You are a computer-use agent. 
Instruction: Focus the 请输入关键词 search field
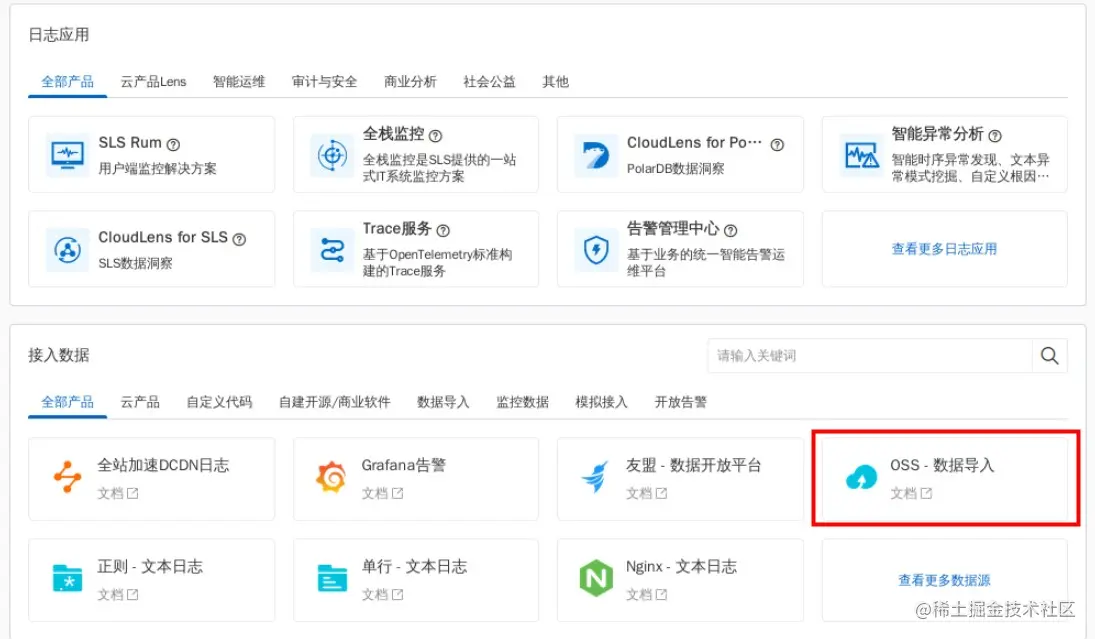870,355
